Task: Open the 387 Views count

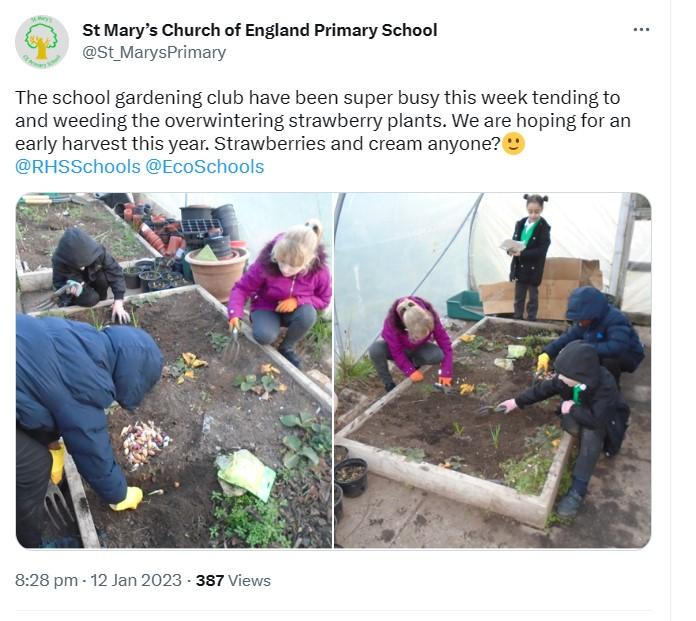Action: coord(233,580)
